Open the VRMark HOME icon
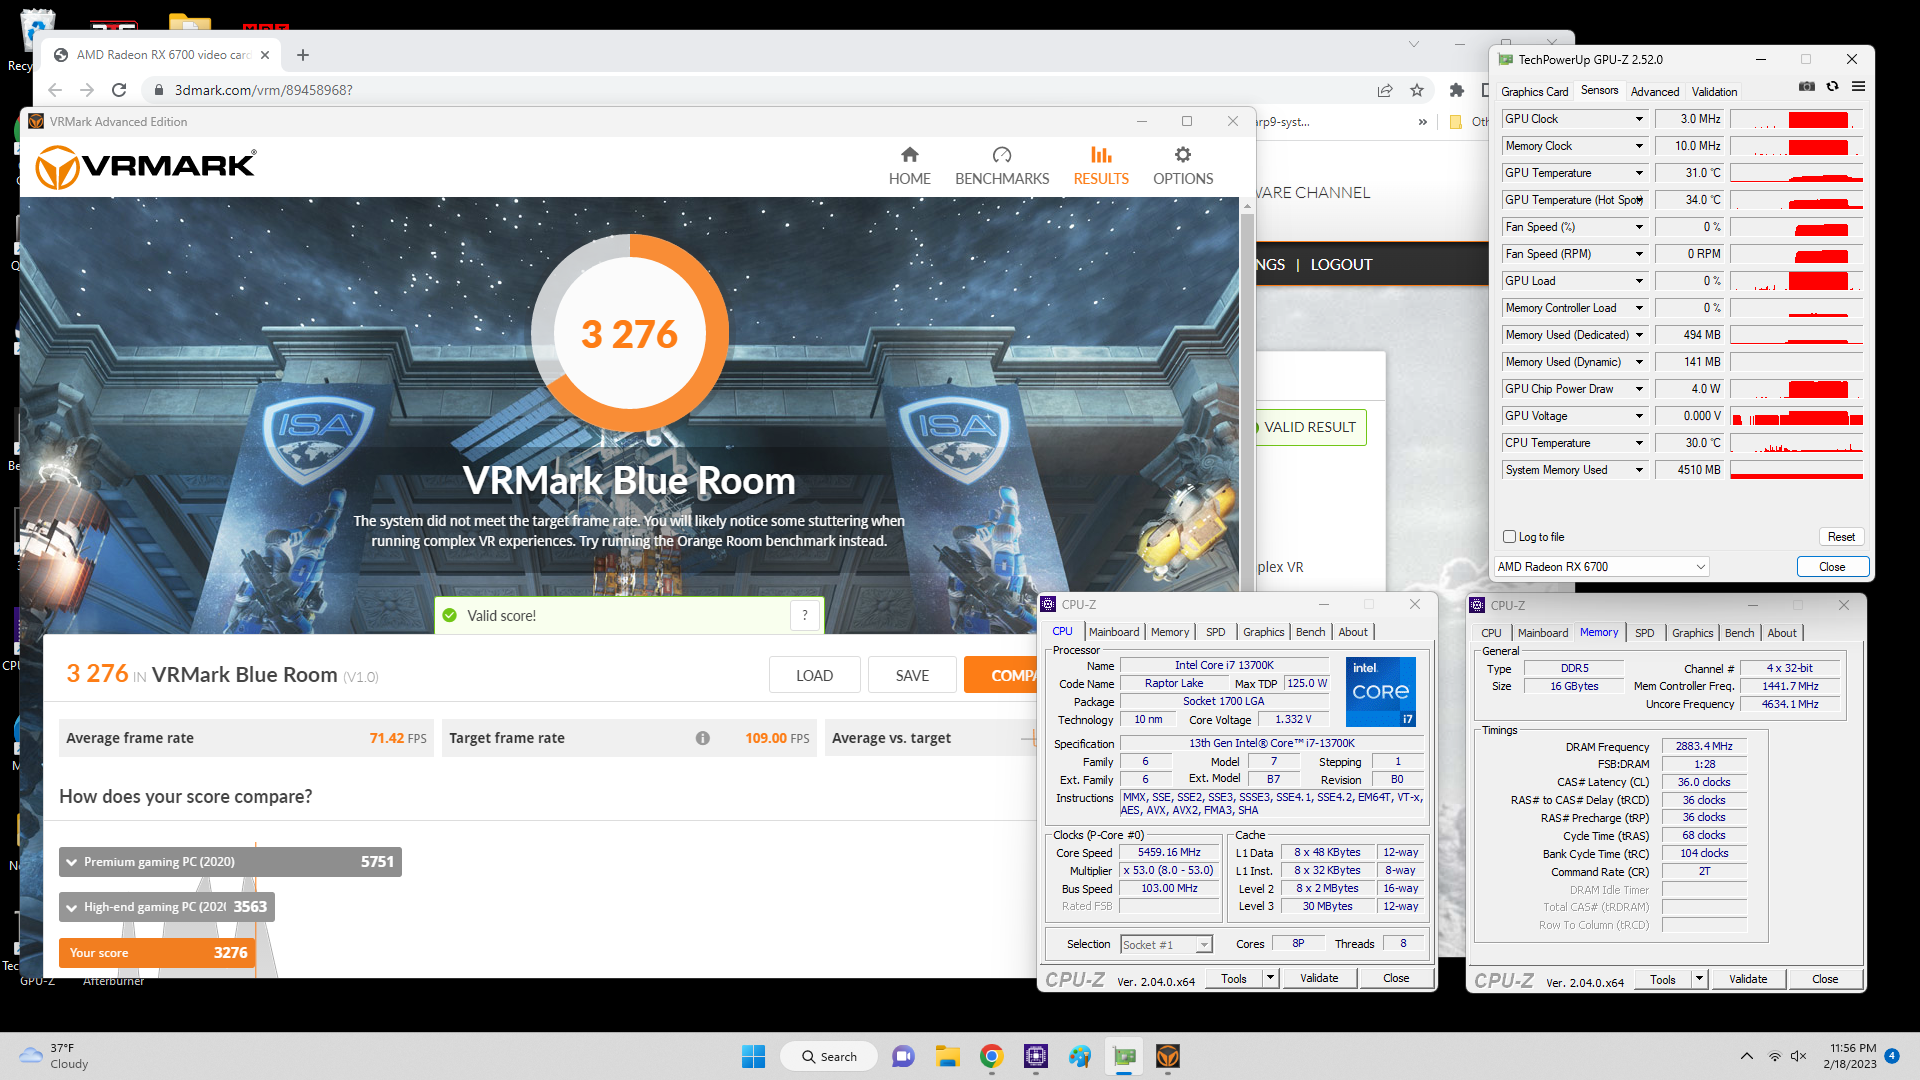Screen dimensions: 1920x1080 click(x=909, y=154)
